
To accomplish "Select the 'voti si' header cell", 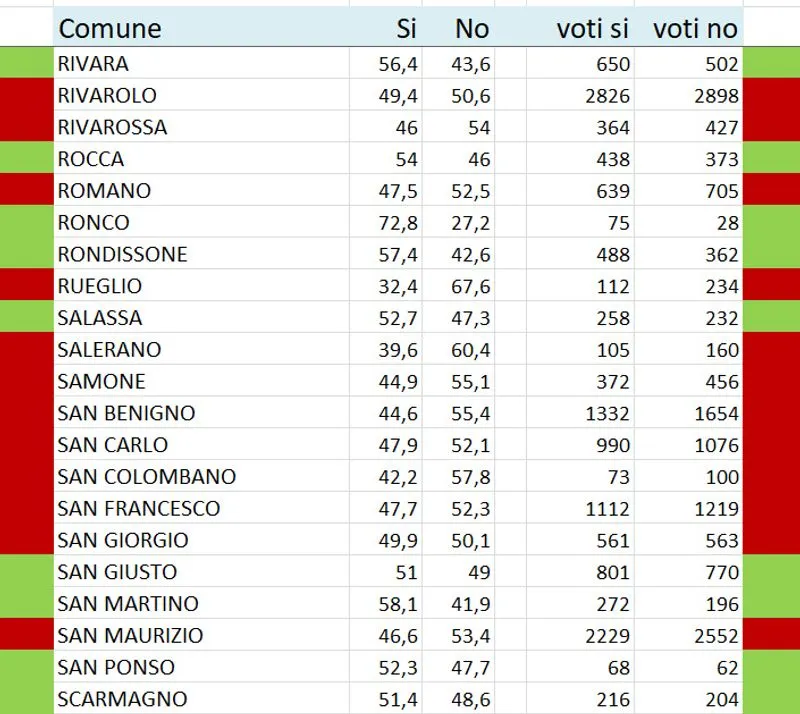I will [x=580, y=29].
